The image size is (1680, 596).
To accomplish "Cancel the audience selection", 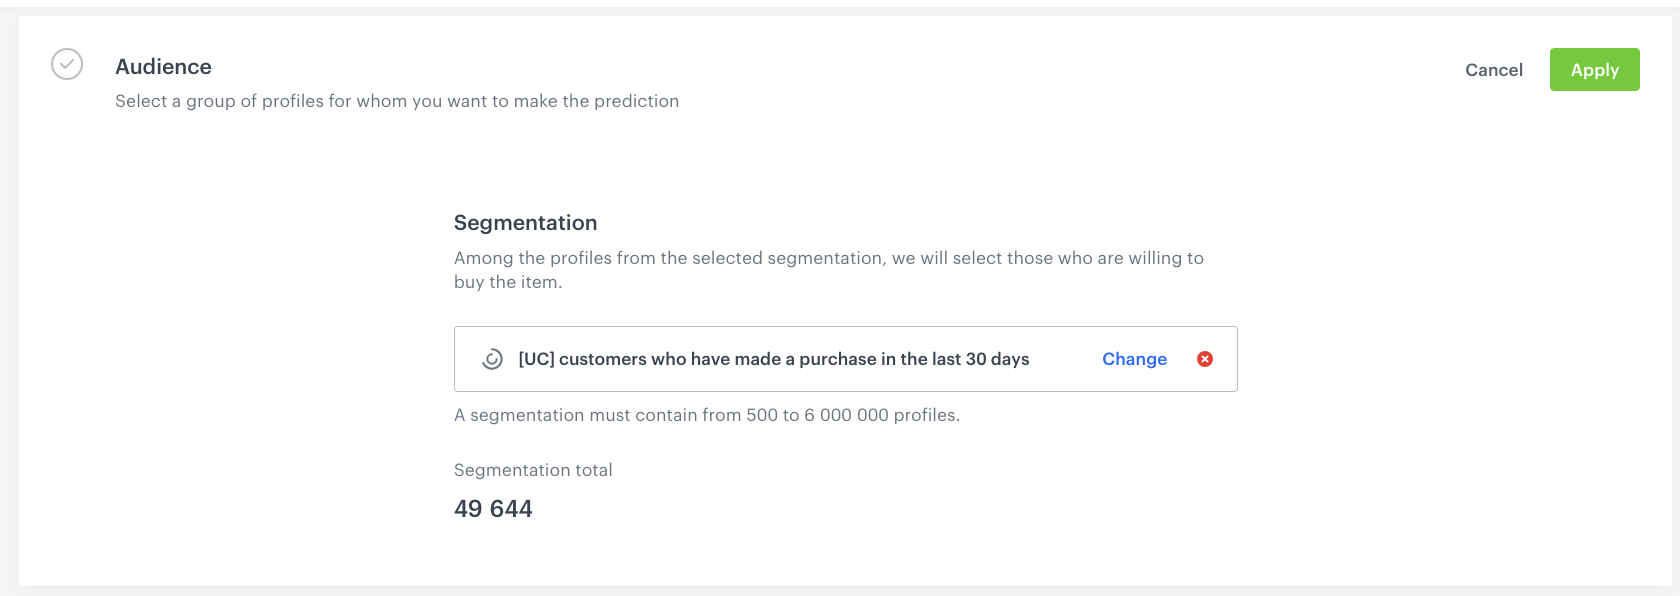I will 1493,70.
